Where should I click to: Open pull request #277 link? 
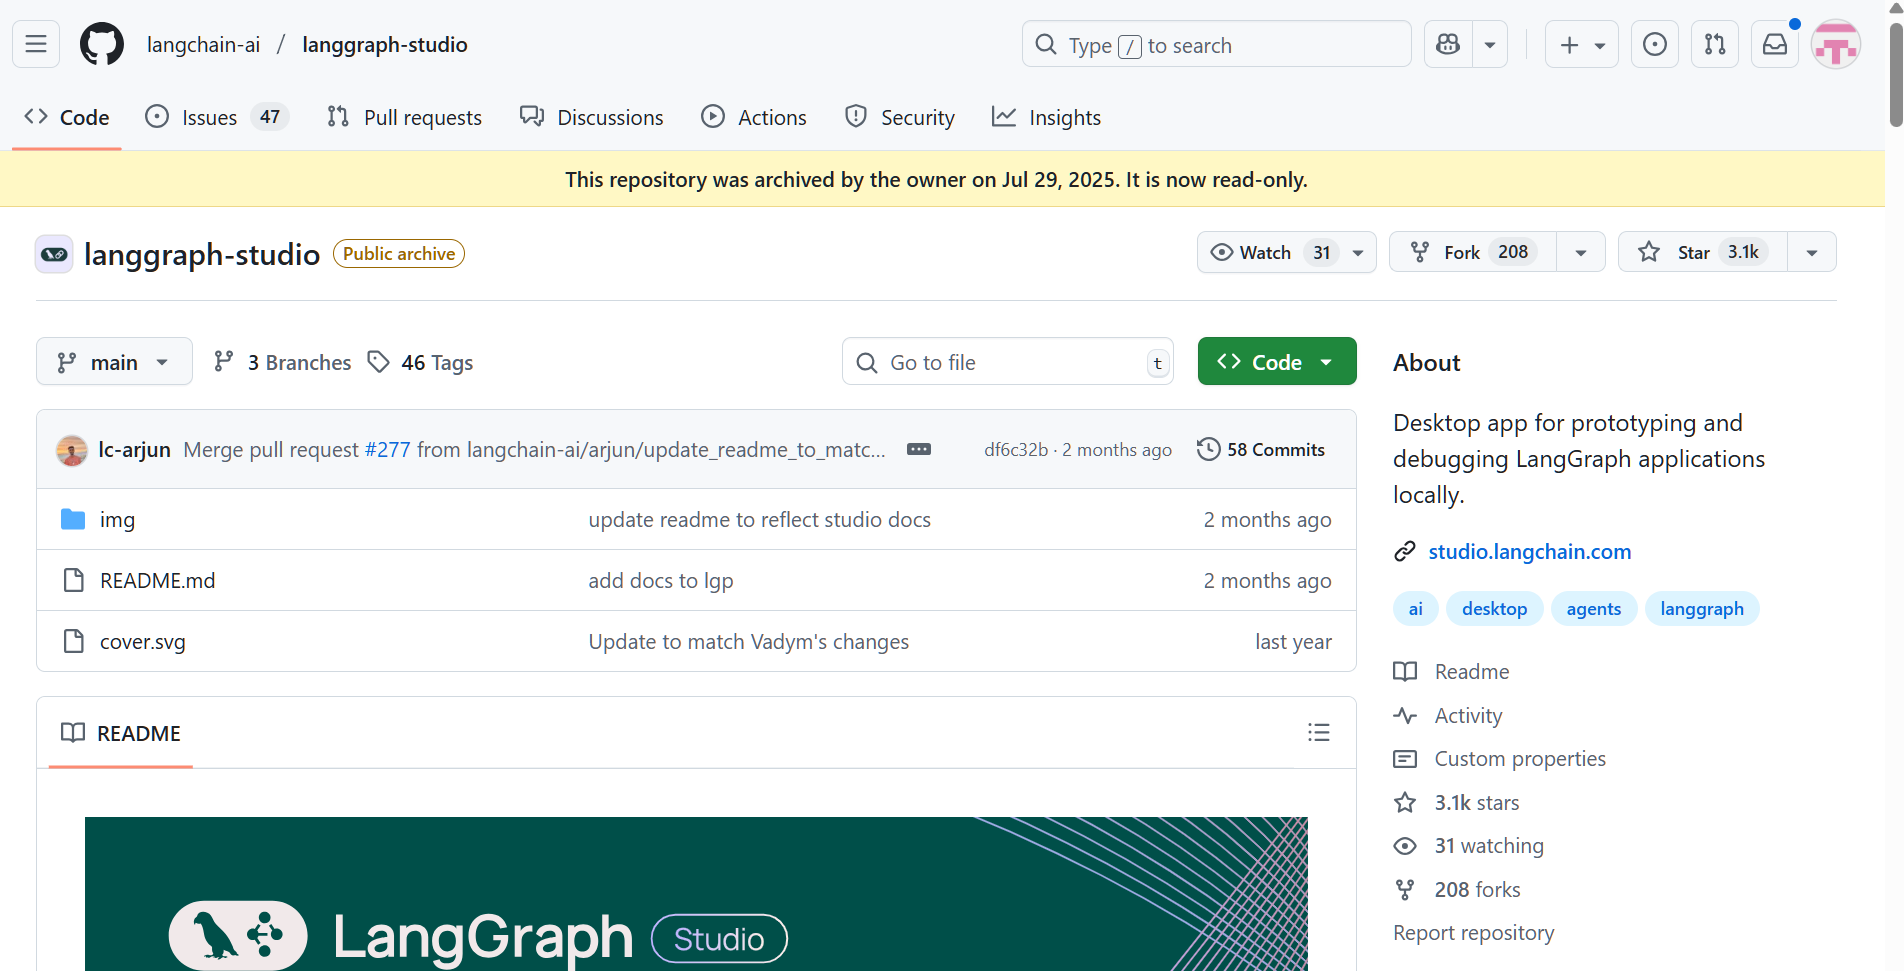coord(387,450)
